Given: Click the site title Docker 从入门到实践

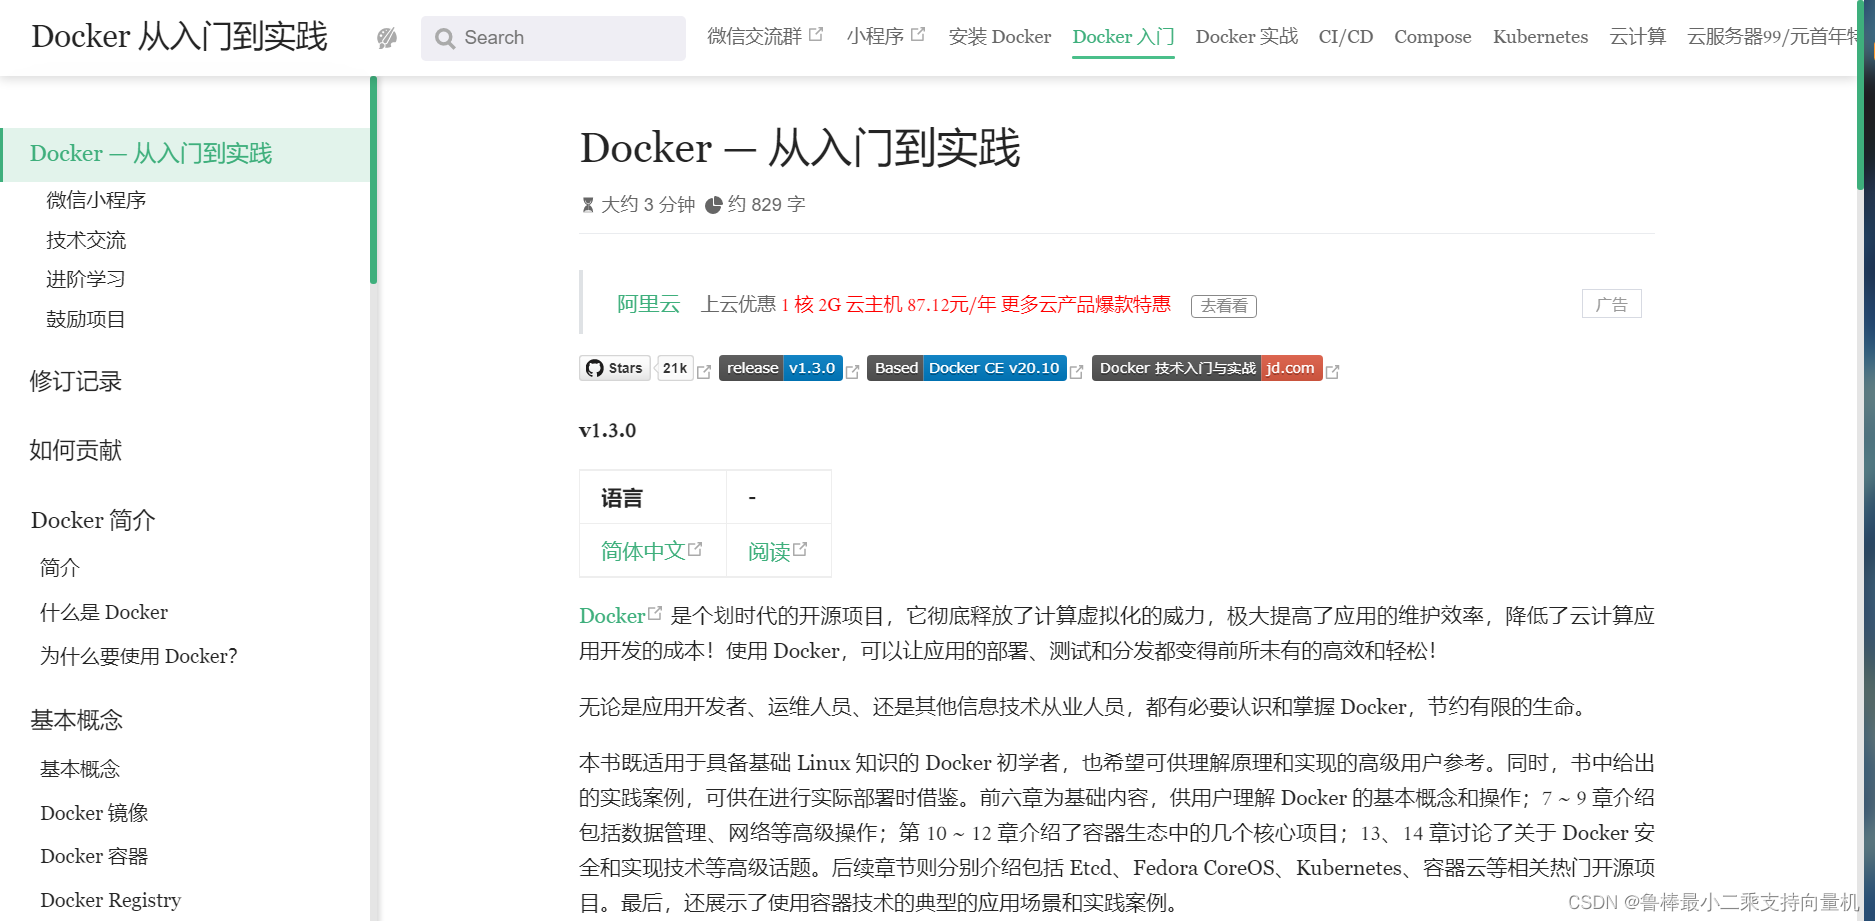Looking at the screenshot, I should tap(180, 37).
